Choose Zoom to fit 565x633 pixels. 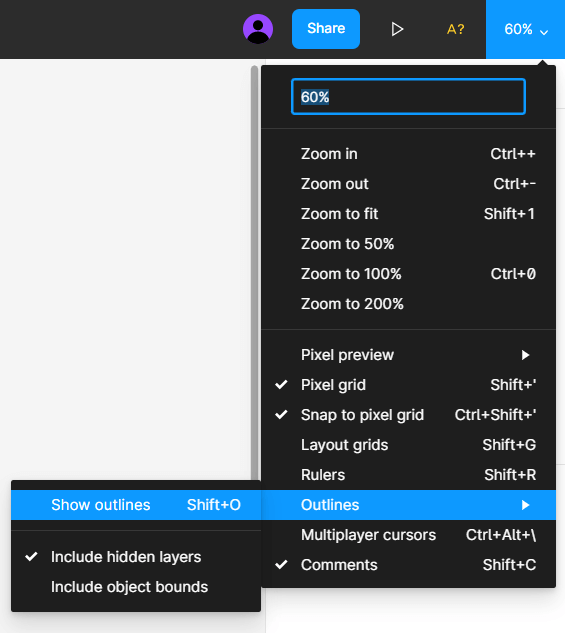pyautogui.click(x=408, y=214)
